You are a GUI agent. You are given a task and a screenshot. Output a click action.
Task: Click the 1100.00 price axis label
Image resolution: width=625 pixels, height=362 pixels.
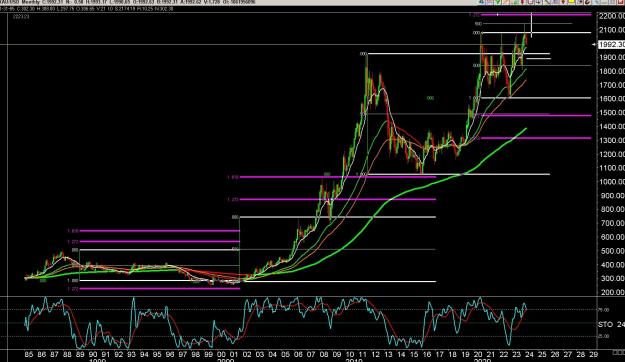611,168
